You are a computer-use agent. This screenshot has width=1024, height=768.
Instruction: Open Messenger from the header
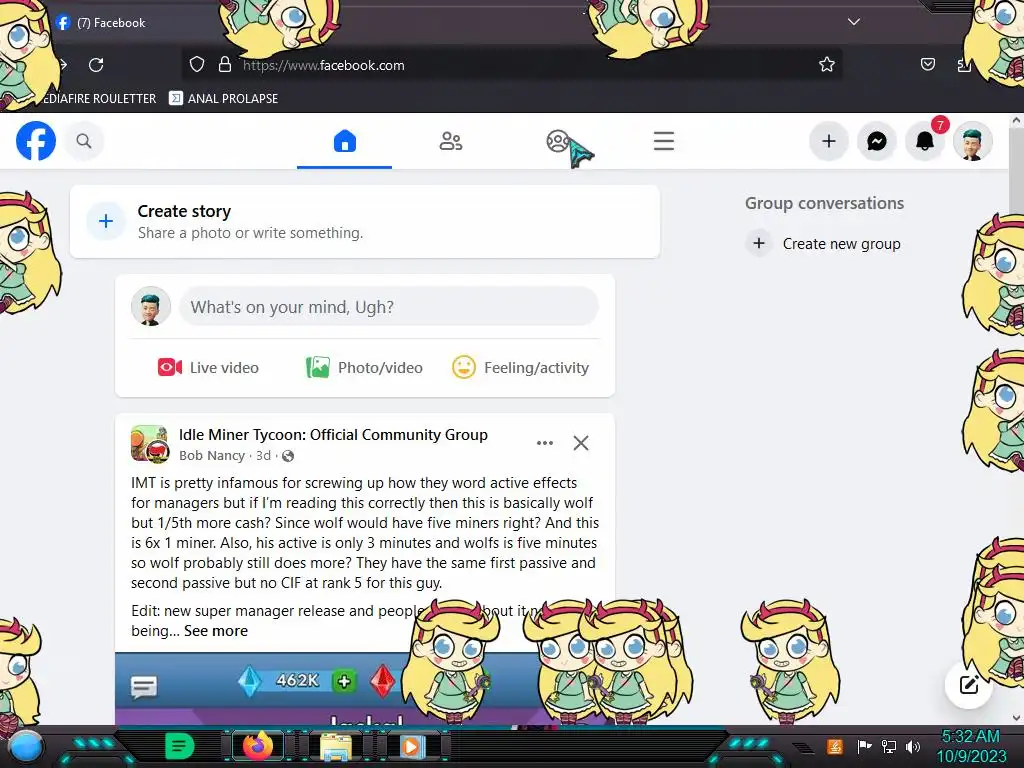876,141
